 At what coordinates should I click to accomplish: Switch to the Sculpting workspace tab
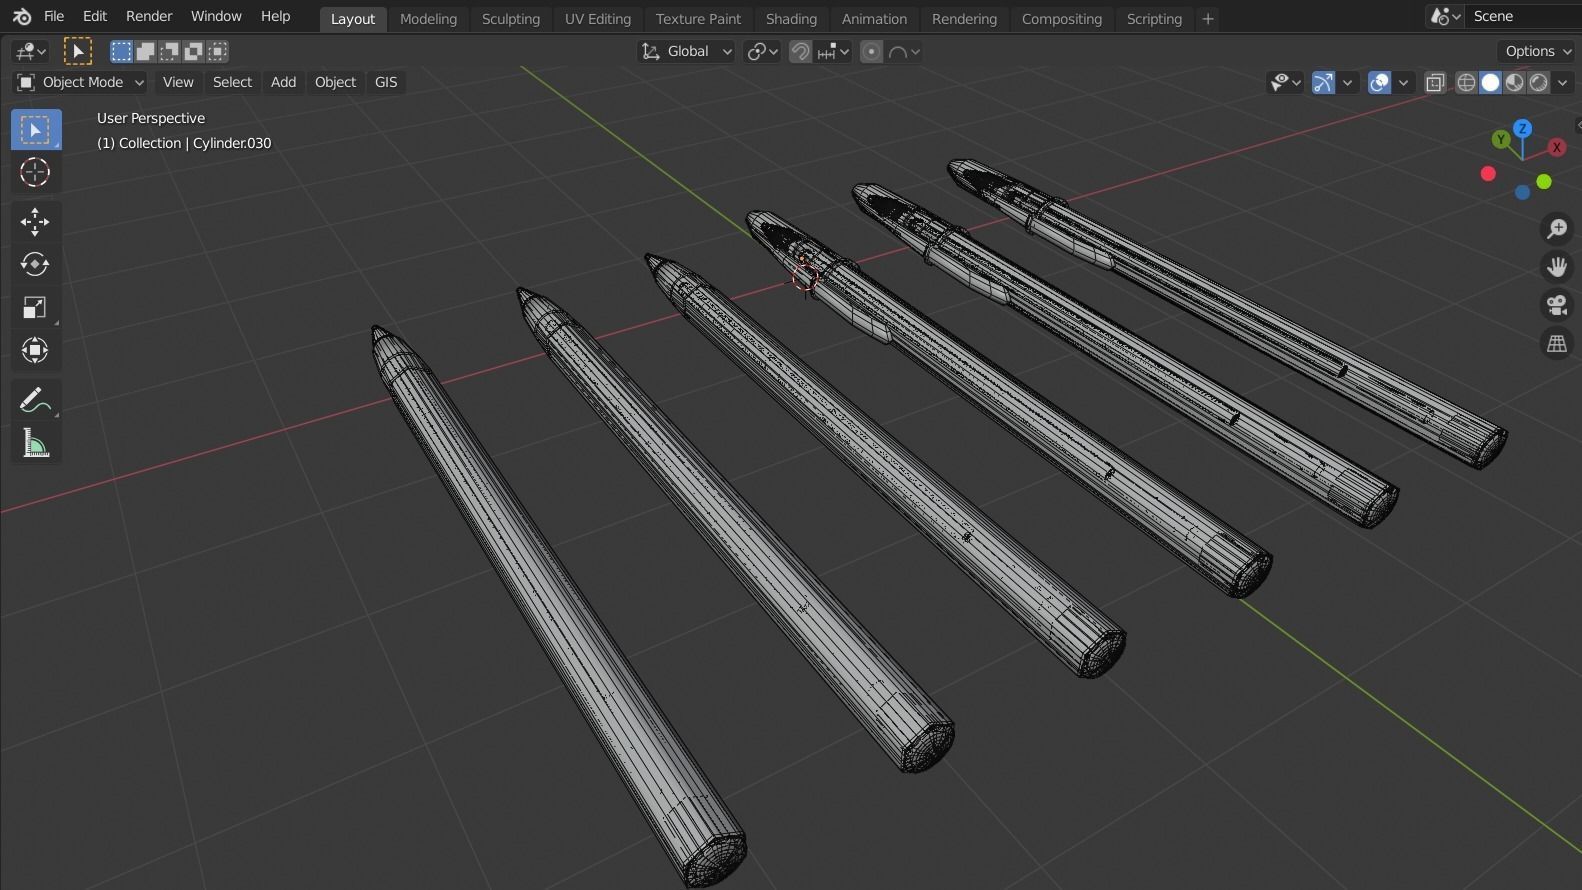[x=510, y=18]
